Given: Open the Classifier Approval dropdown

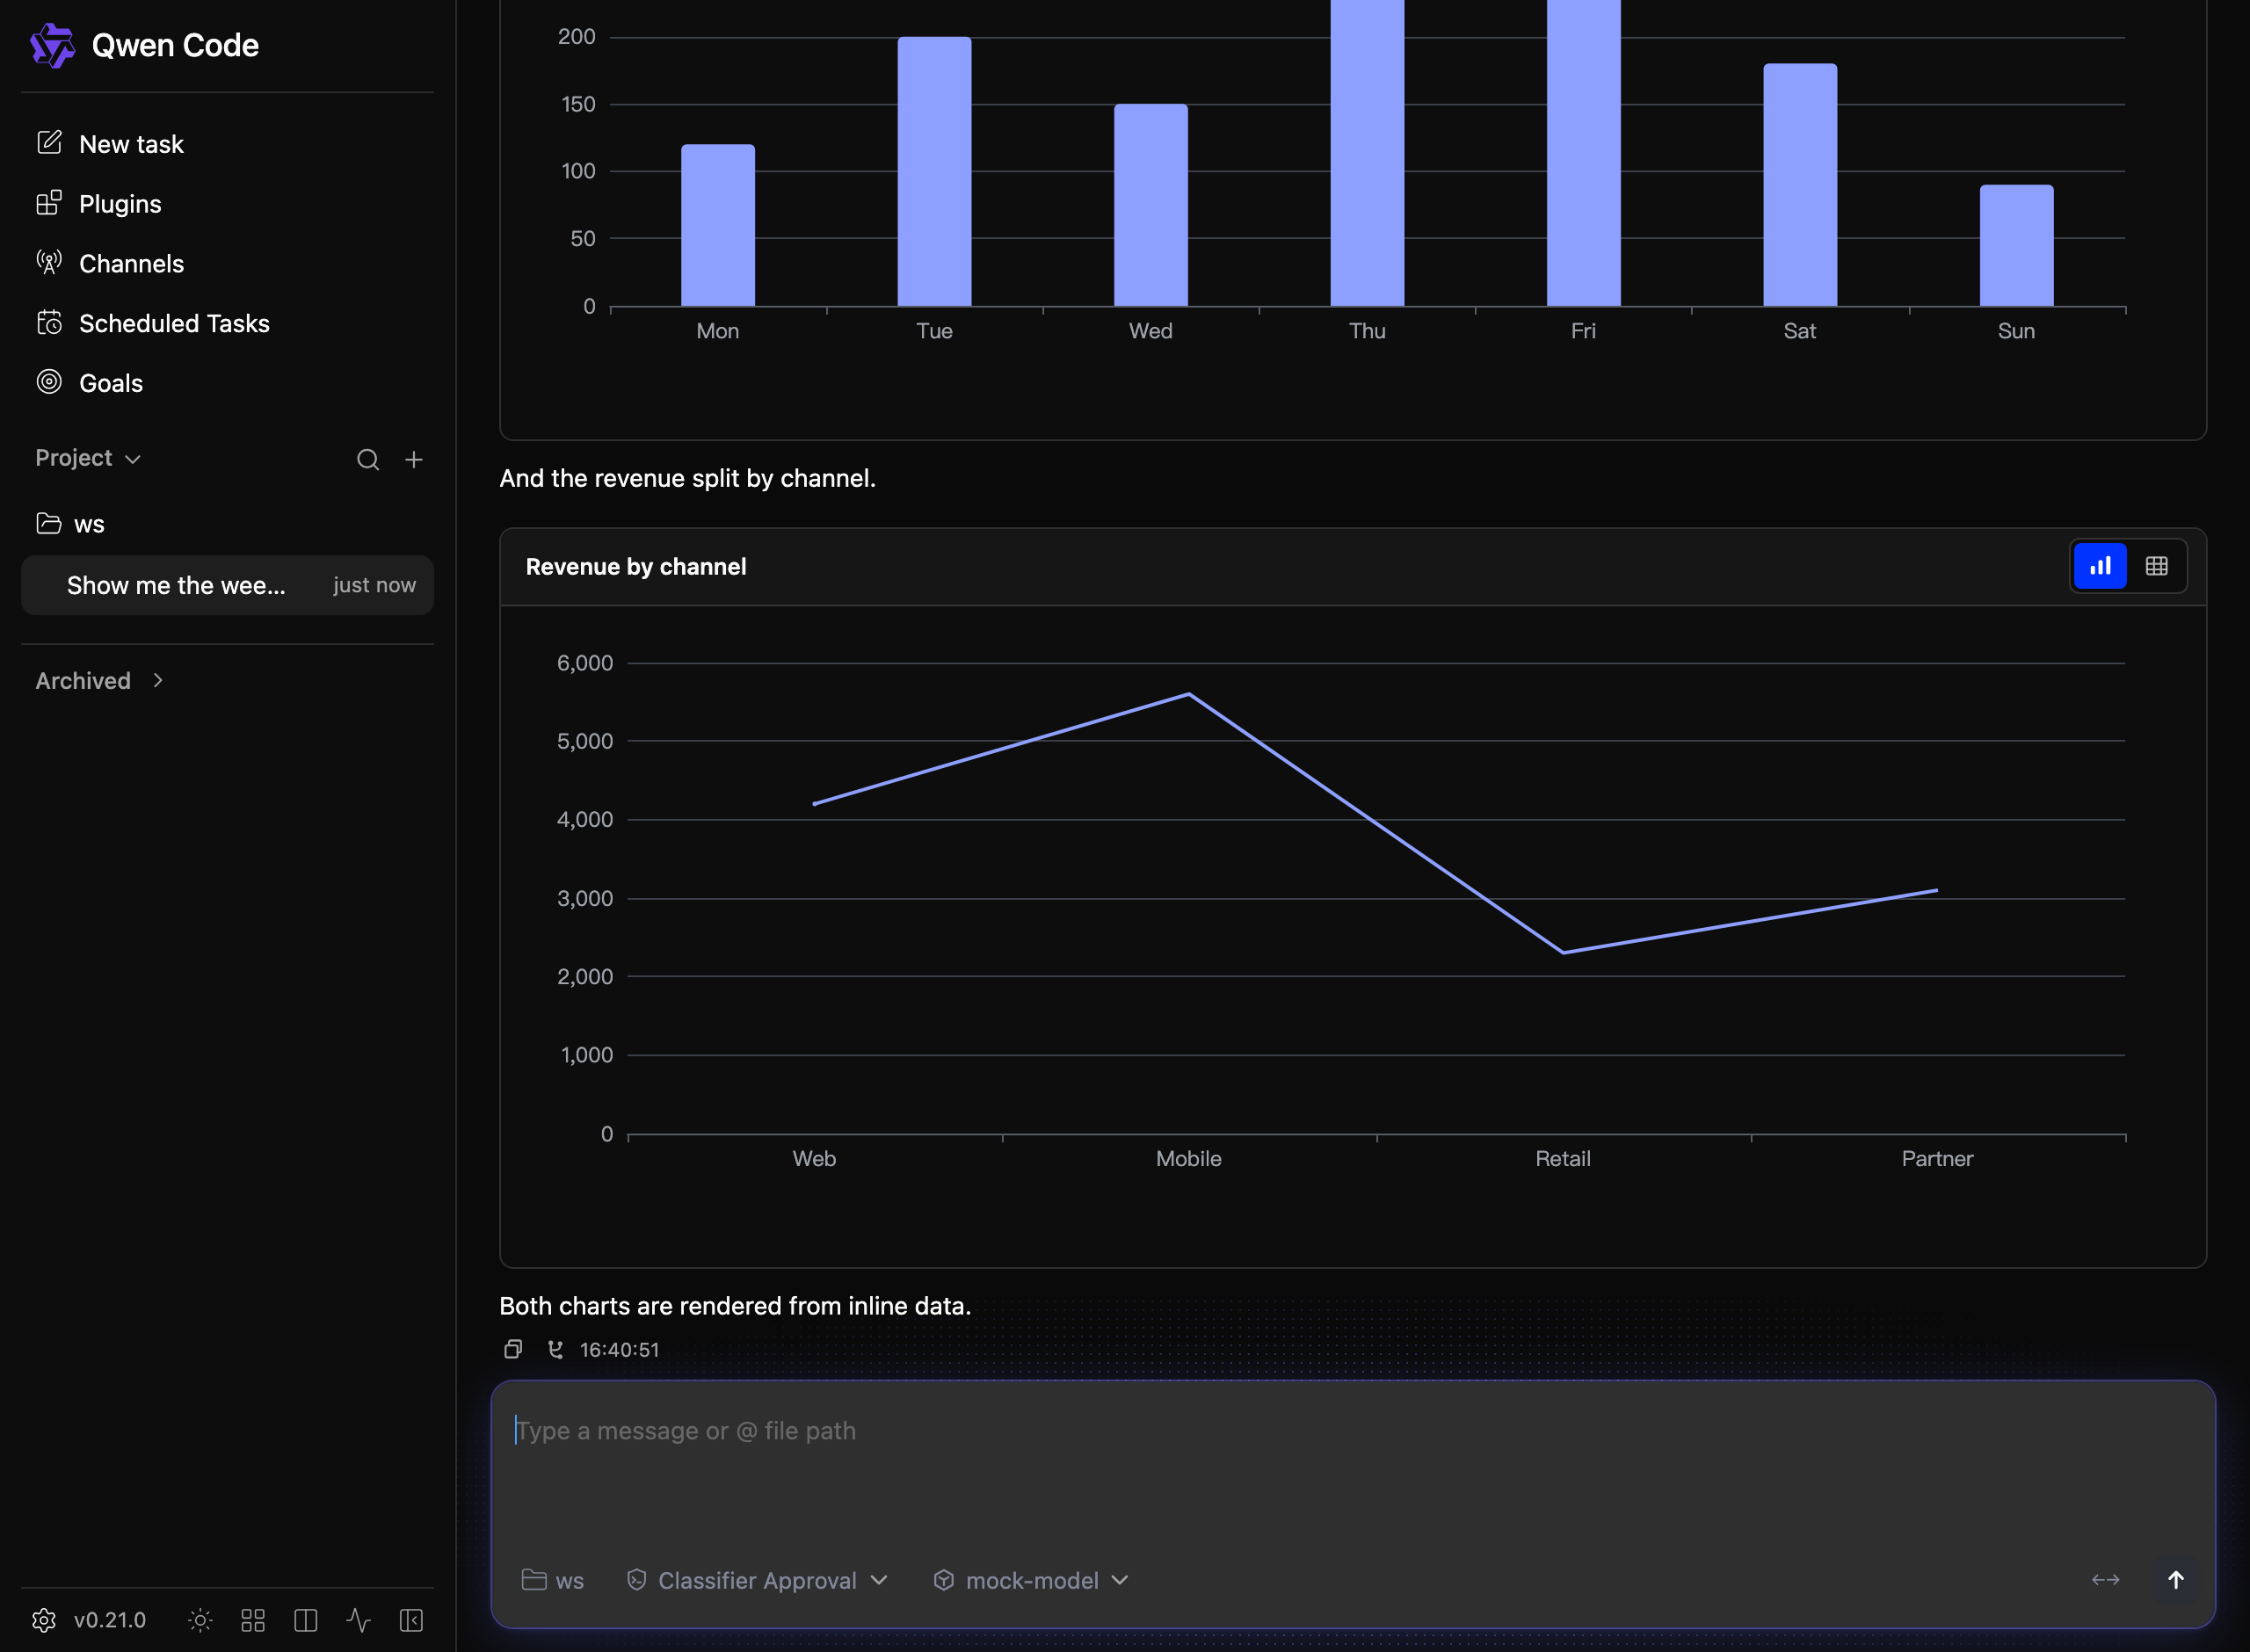Looking at the screenshot, I should [757, 1580].
